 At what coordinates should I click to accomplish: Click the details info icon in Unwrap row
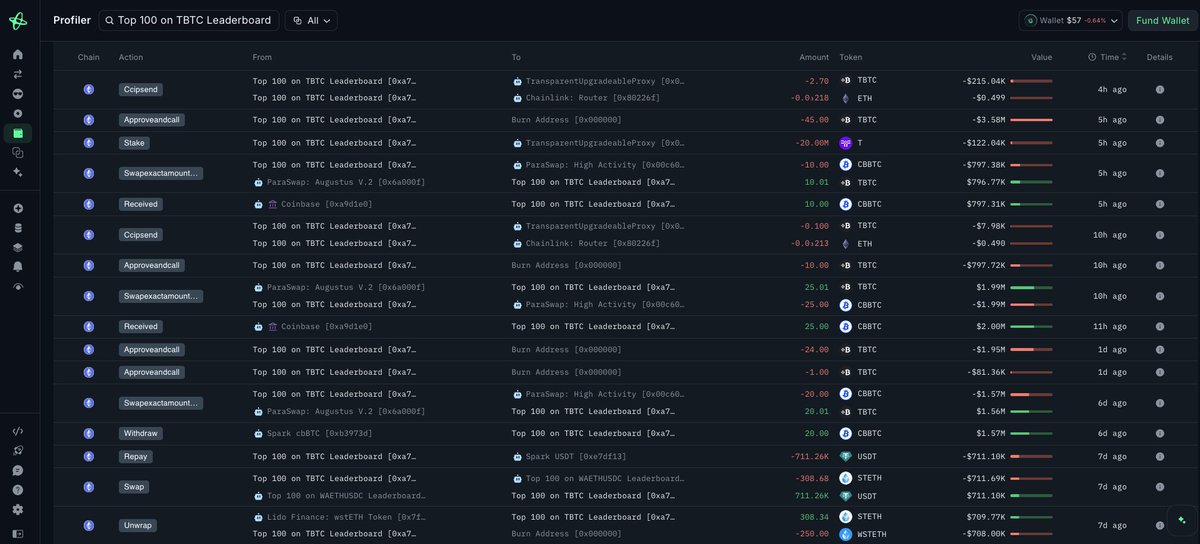[1160, 525]
